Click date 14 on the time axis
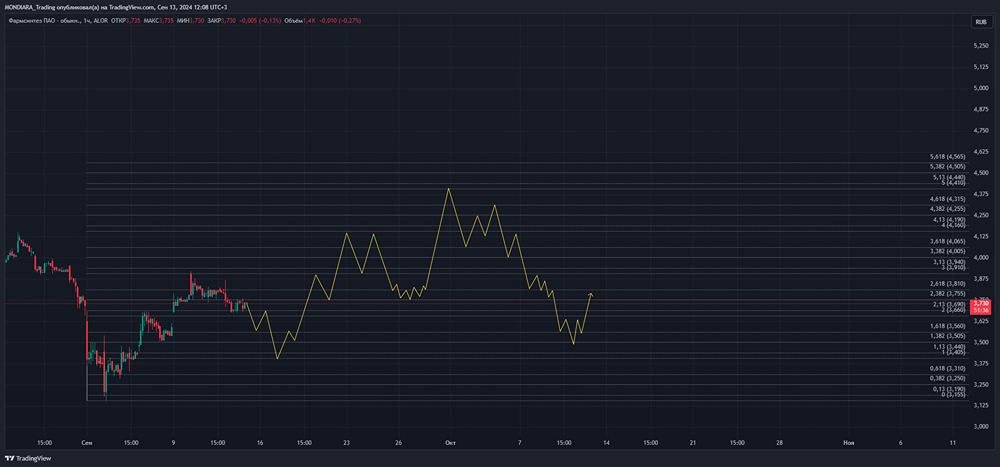The image size is (1000, 467). click(x=606, y=442)
